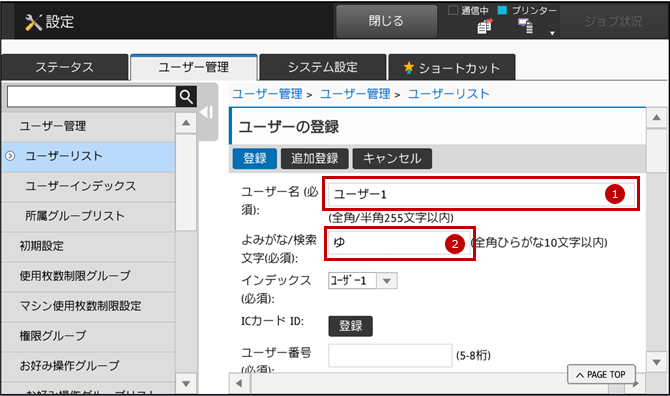Click the キャンセル button
670x396 pixels.
tap(392, 158)
